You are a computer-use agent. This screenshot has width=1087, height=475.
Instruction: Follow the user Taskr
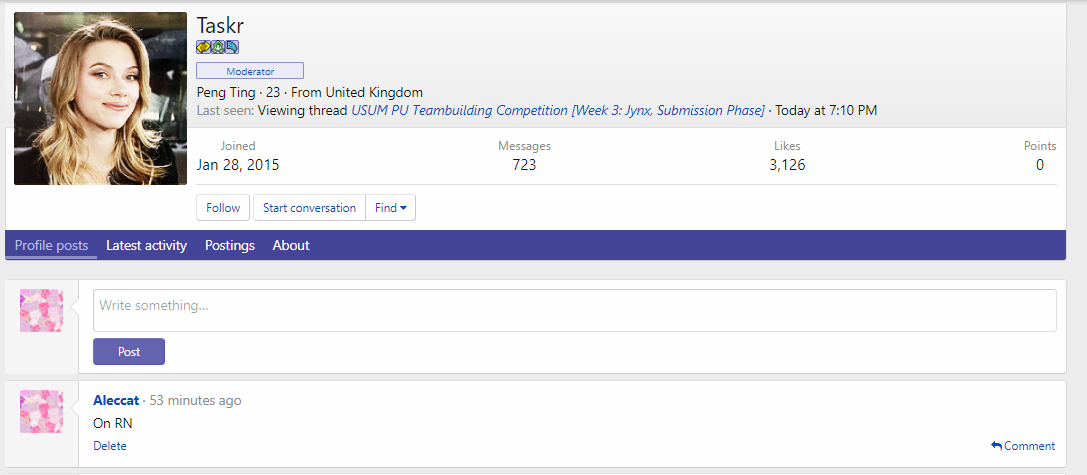223,208
